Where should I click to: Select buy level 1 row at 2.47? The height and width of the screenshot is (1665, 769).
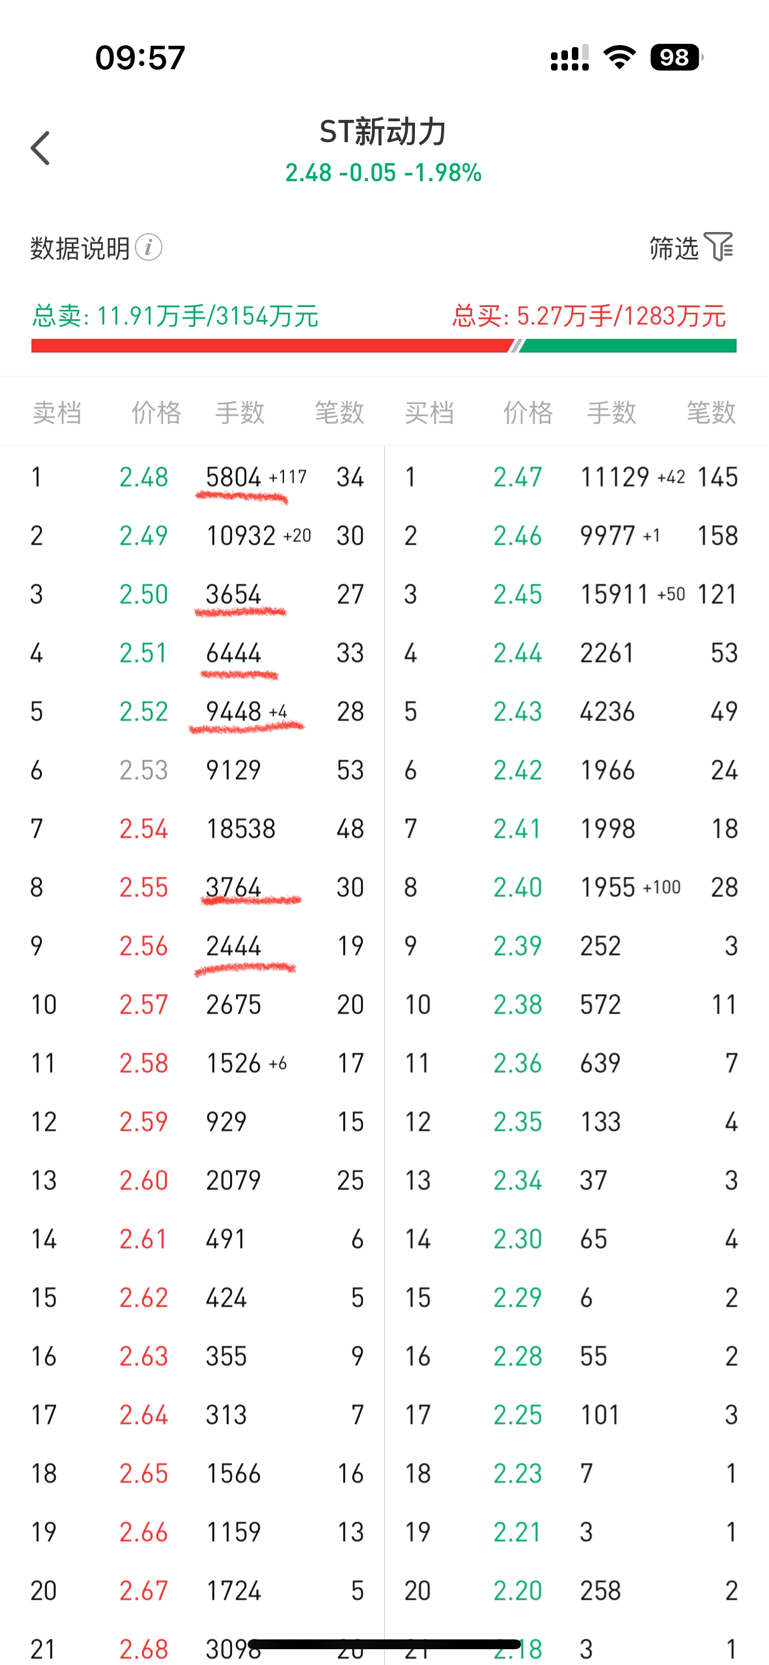[571, 477]
